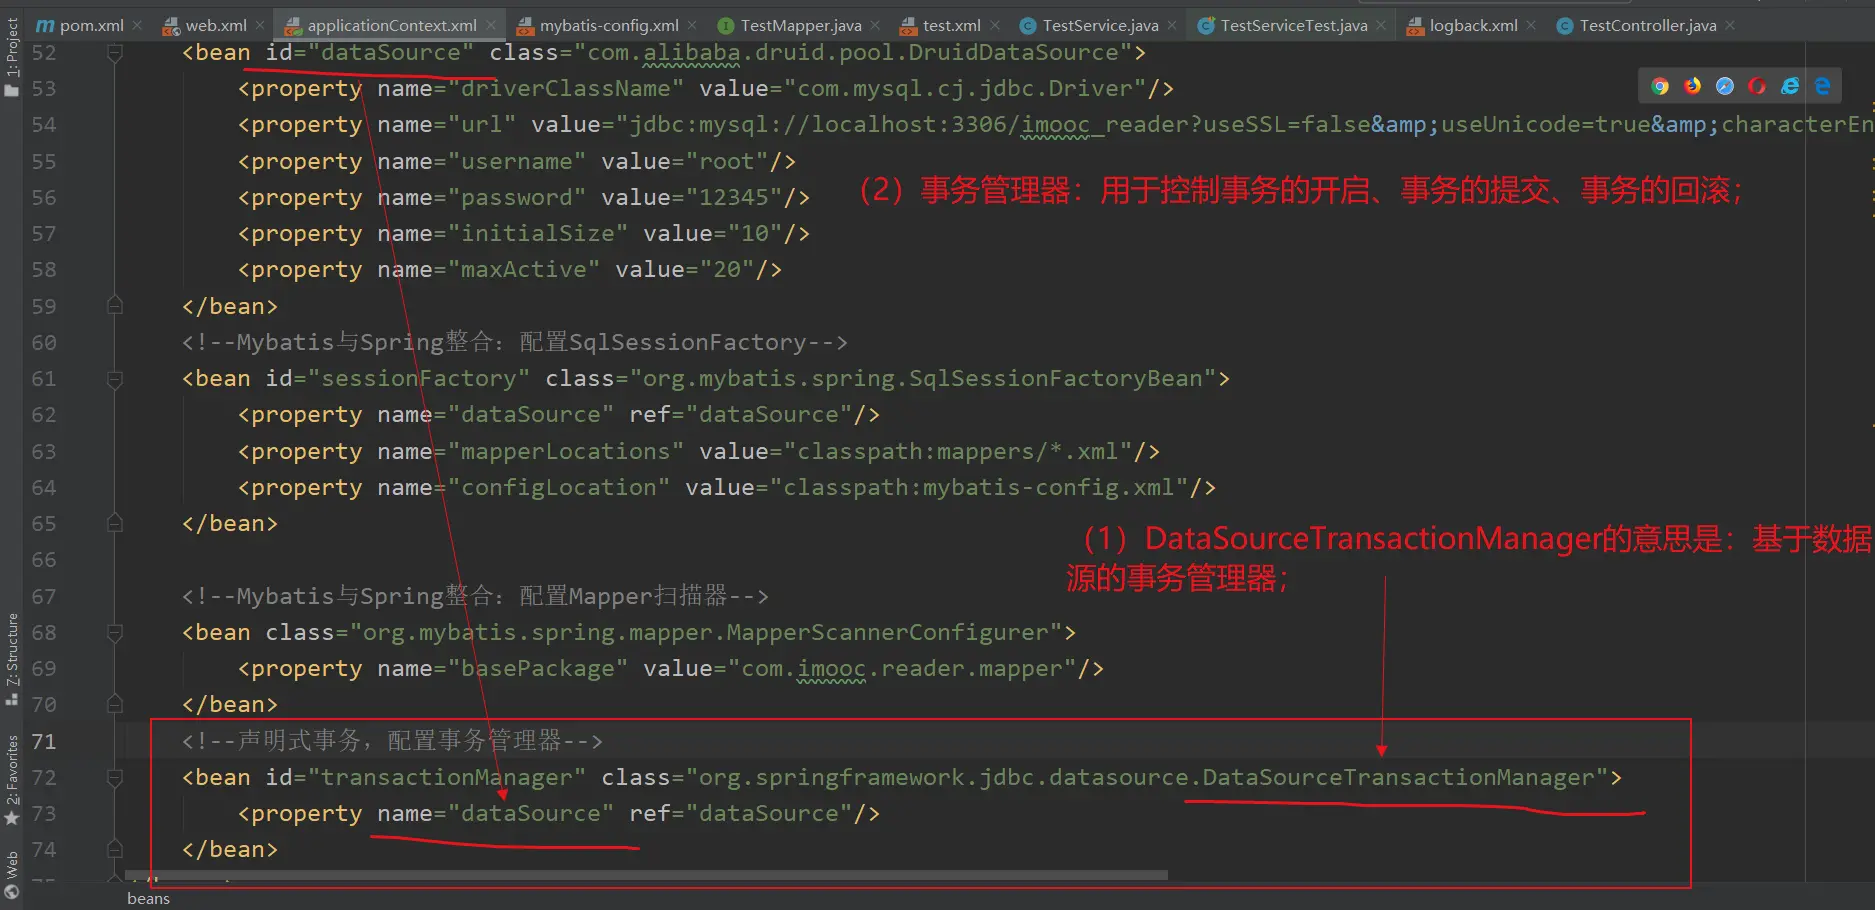Viewport: 1875px width, 910px height.
Task: Close the mybatis-config.xml tab
Action: point(692,25)
